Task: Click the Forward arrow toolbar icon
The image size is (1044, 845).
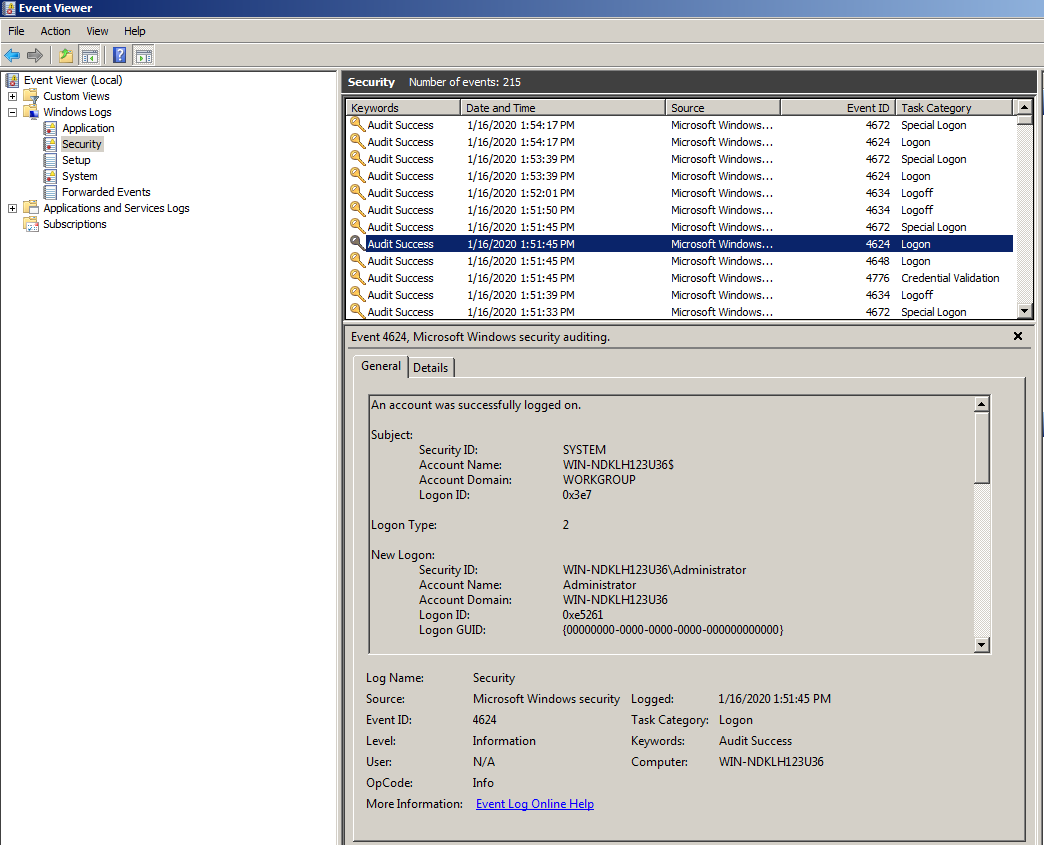Action: point(35,55)
